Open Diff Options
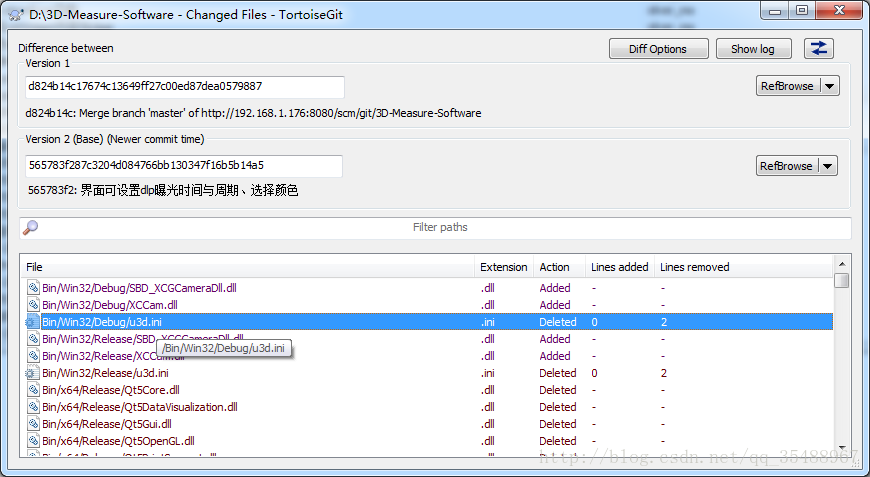The image size is (870, 477). pos(659,49)
